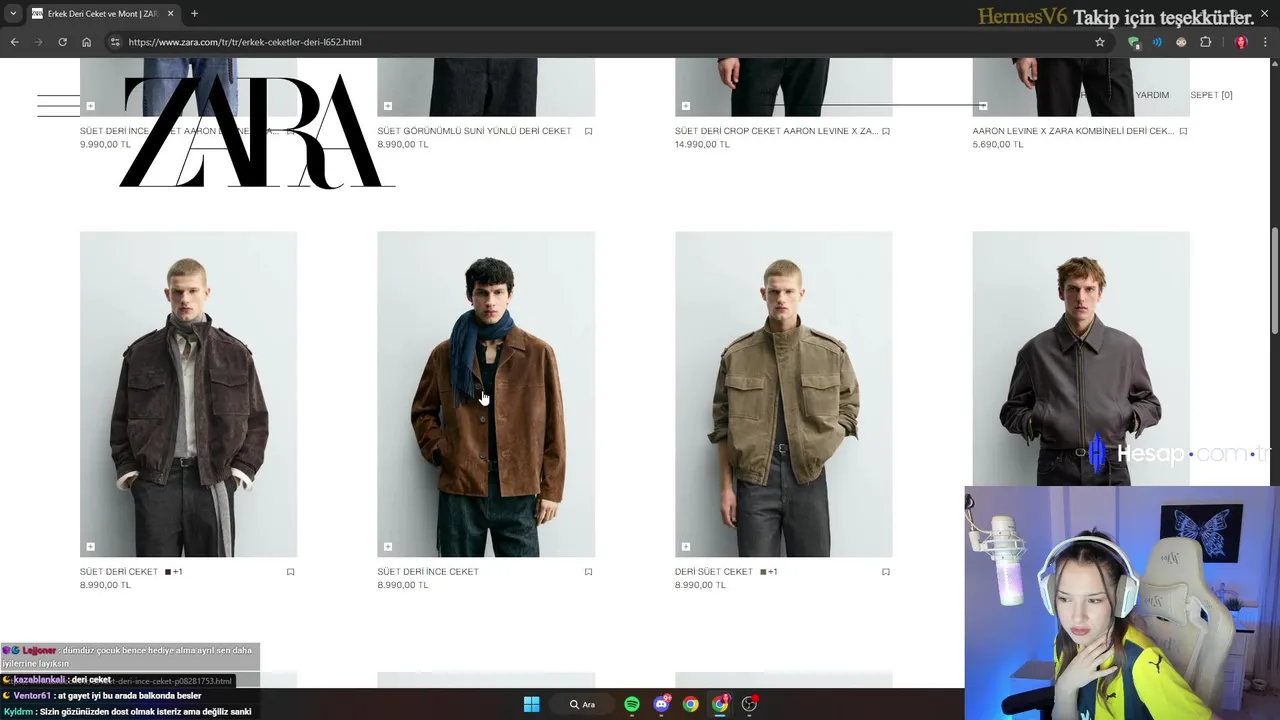Go to the ZARA logo homepage
The width and height of the screenshot is (1280, 720).
[x=257, y=131]
